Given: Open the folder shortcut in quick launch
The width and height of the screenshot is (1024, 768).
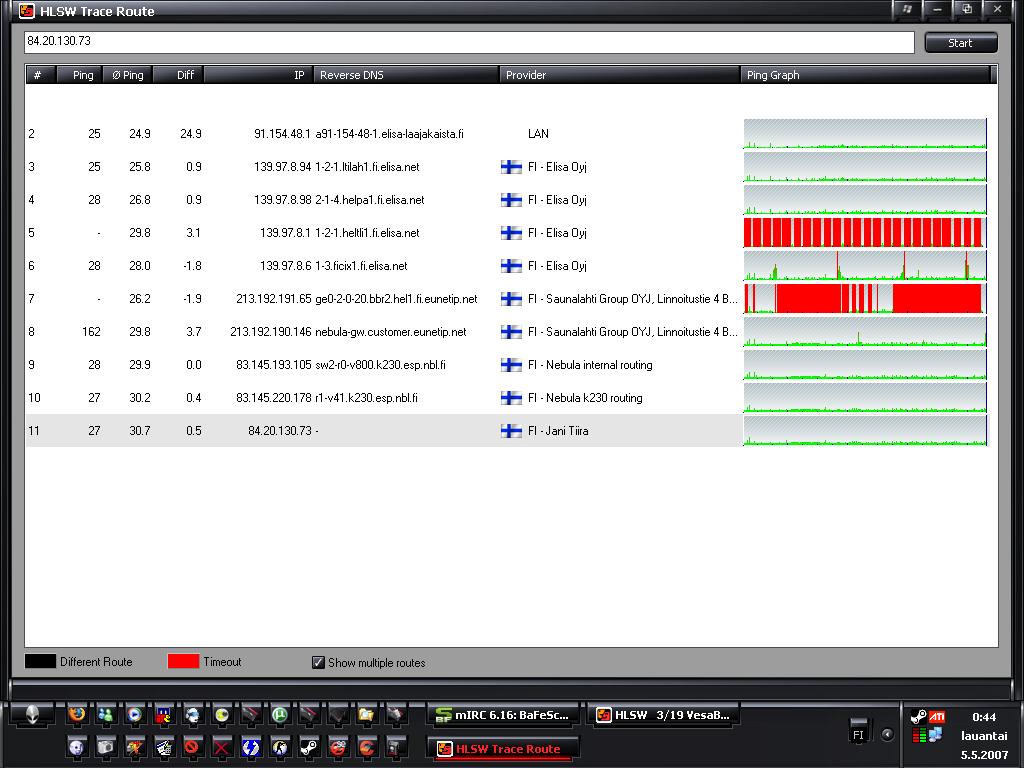Looking at the screenshot, I should coord(366,714).
